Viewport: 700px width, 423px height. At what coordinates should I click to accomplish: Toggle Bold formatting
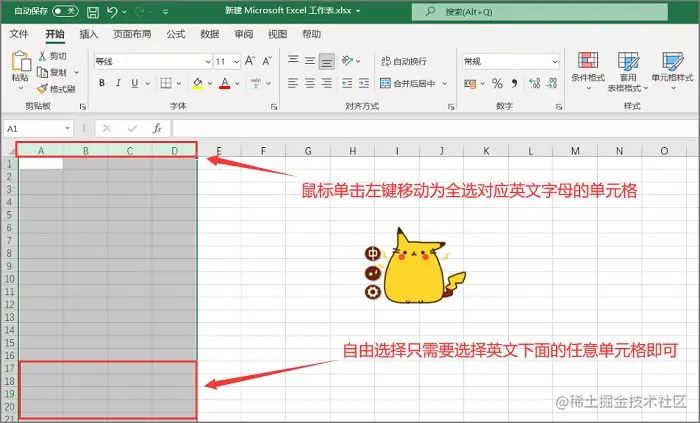102,83
